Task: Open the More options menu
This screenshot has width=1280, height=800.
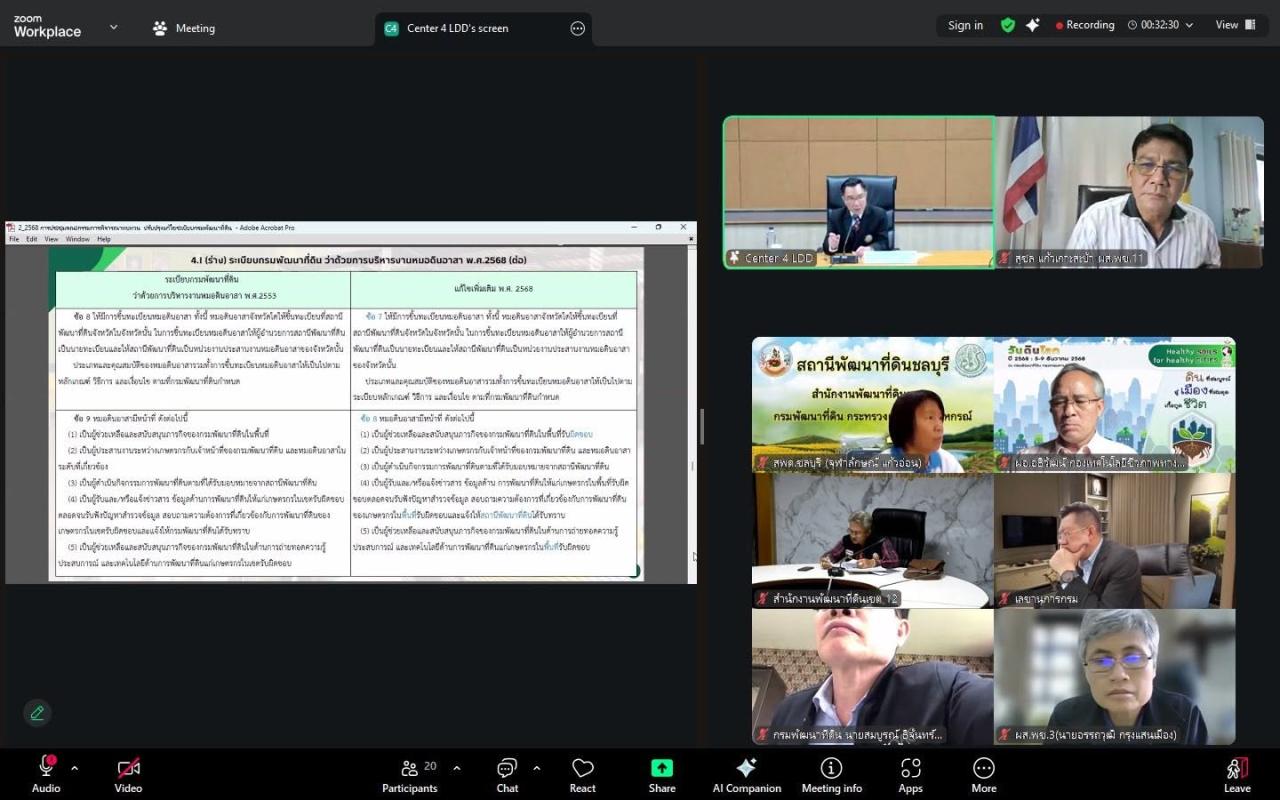Action: [984, 773]
